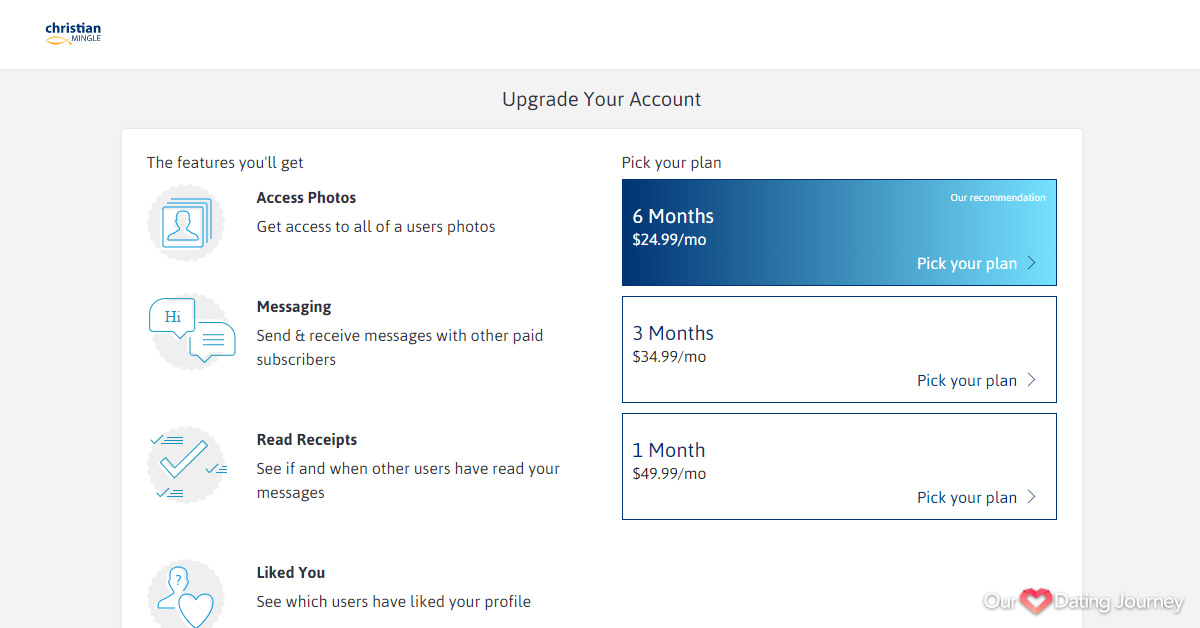The height and width of the screenshot is (628, 1200).
Task: Click the Read Receipts checkmark icon
Action: point(187,464)
